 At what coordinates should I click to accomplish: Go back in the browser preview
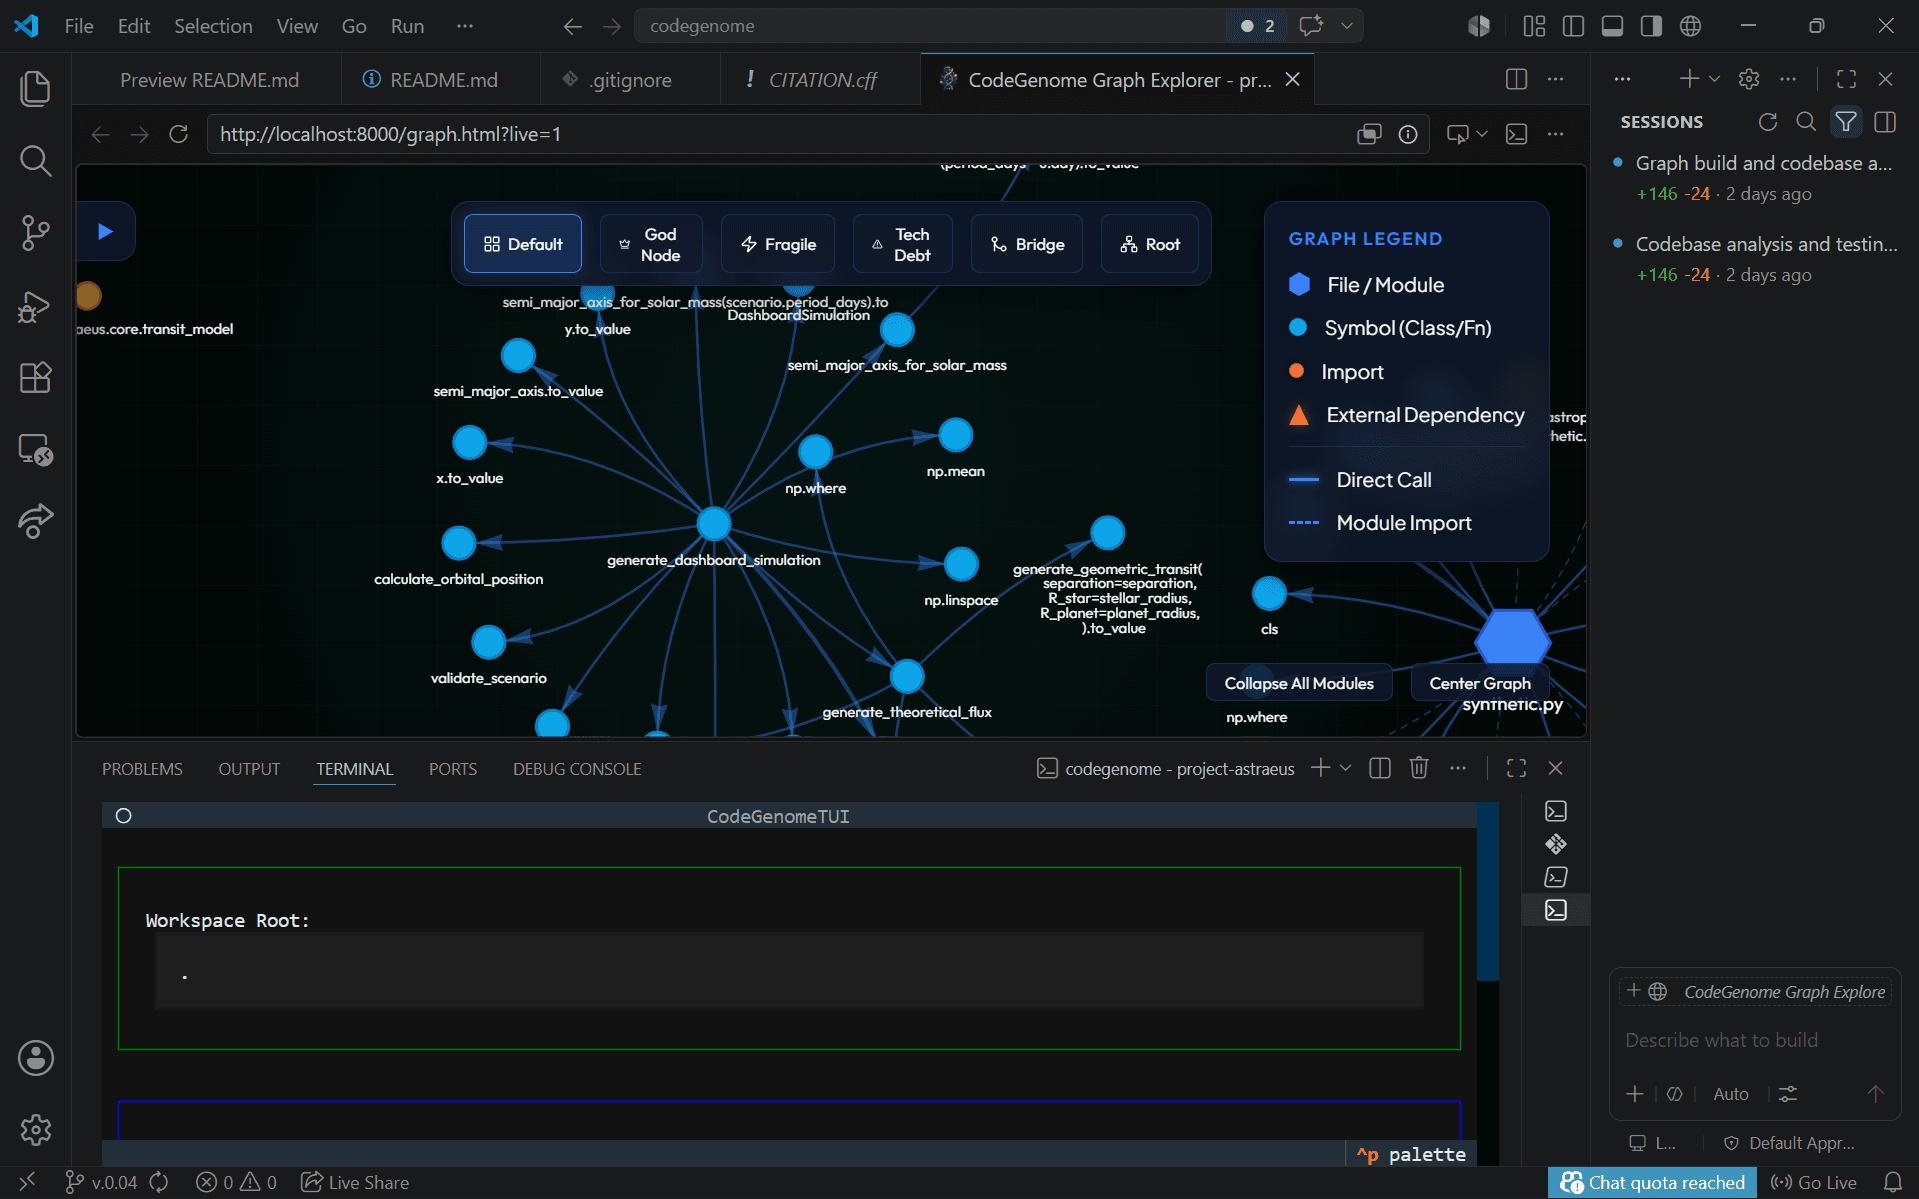coord(100,134)
